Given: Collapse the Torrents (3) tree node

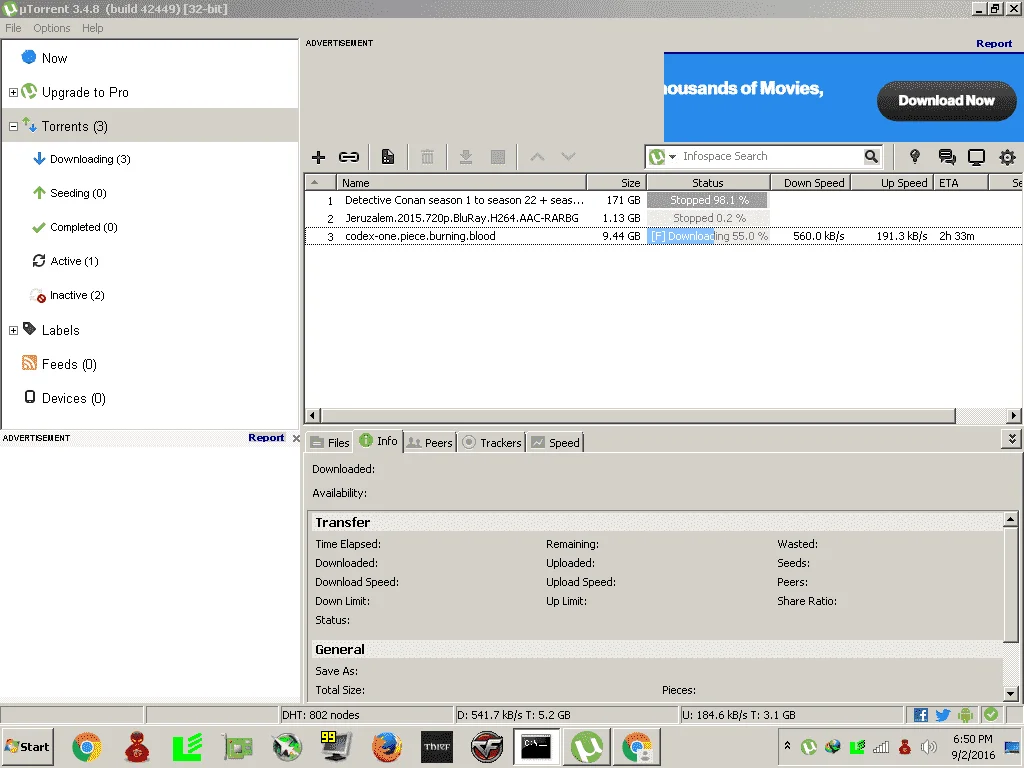Looking at the screenshot, I should [x=13, y=126].
